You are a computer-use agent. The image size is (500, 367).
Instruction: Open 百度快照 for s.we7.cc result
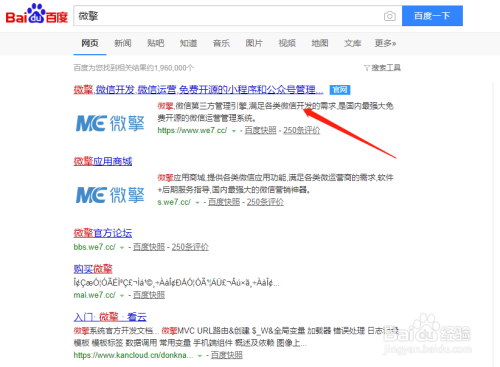[224, 202]
